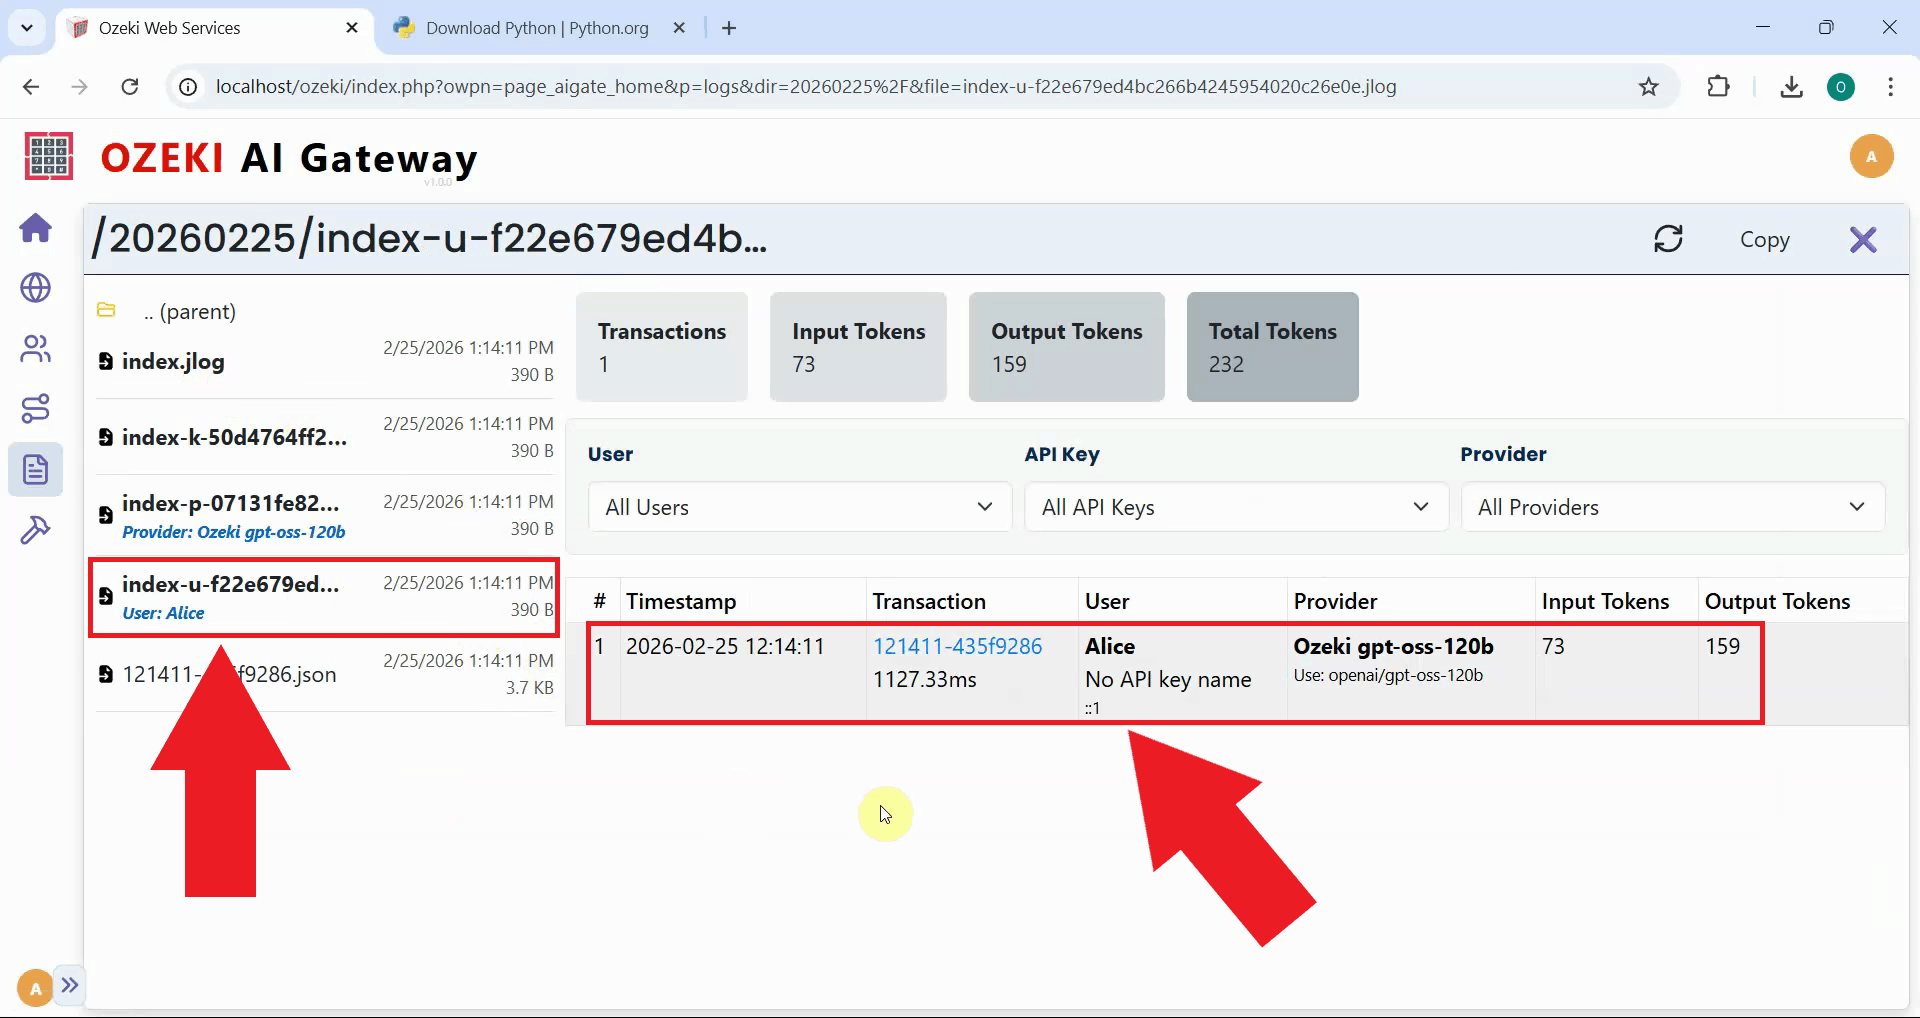
Task: Open the All Users dropdown
Action: [x=798, y=507]
